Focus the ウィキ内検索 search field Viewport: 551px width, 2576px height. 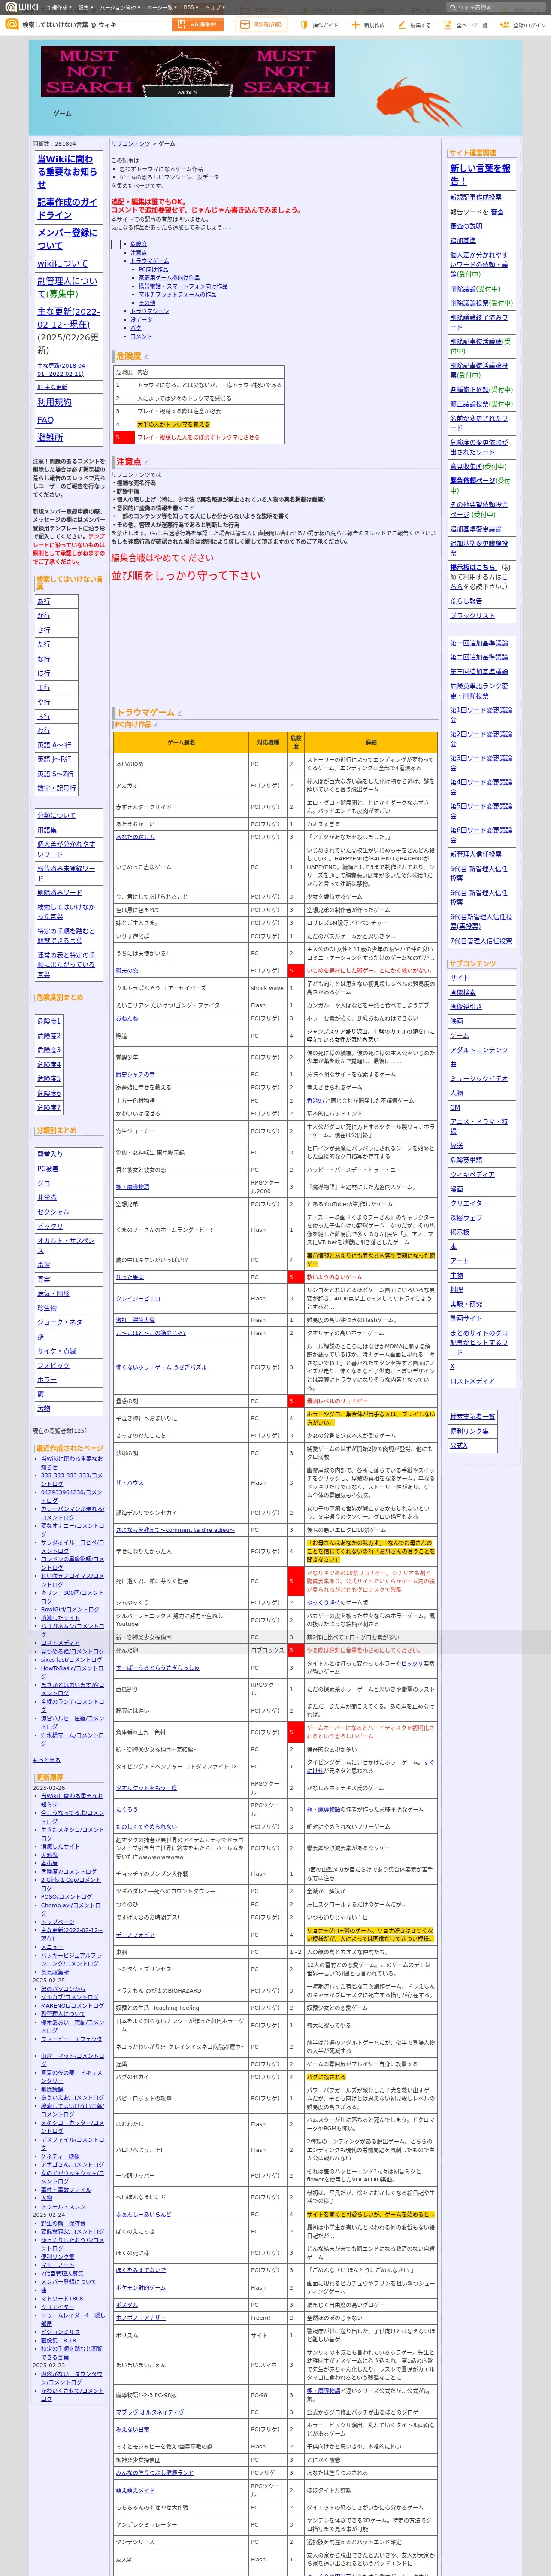click(x=496, y=7)
